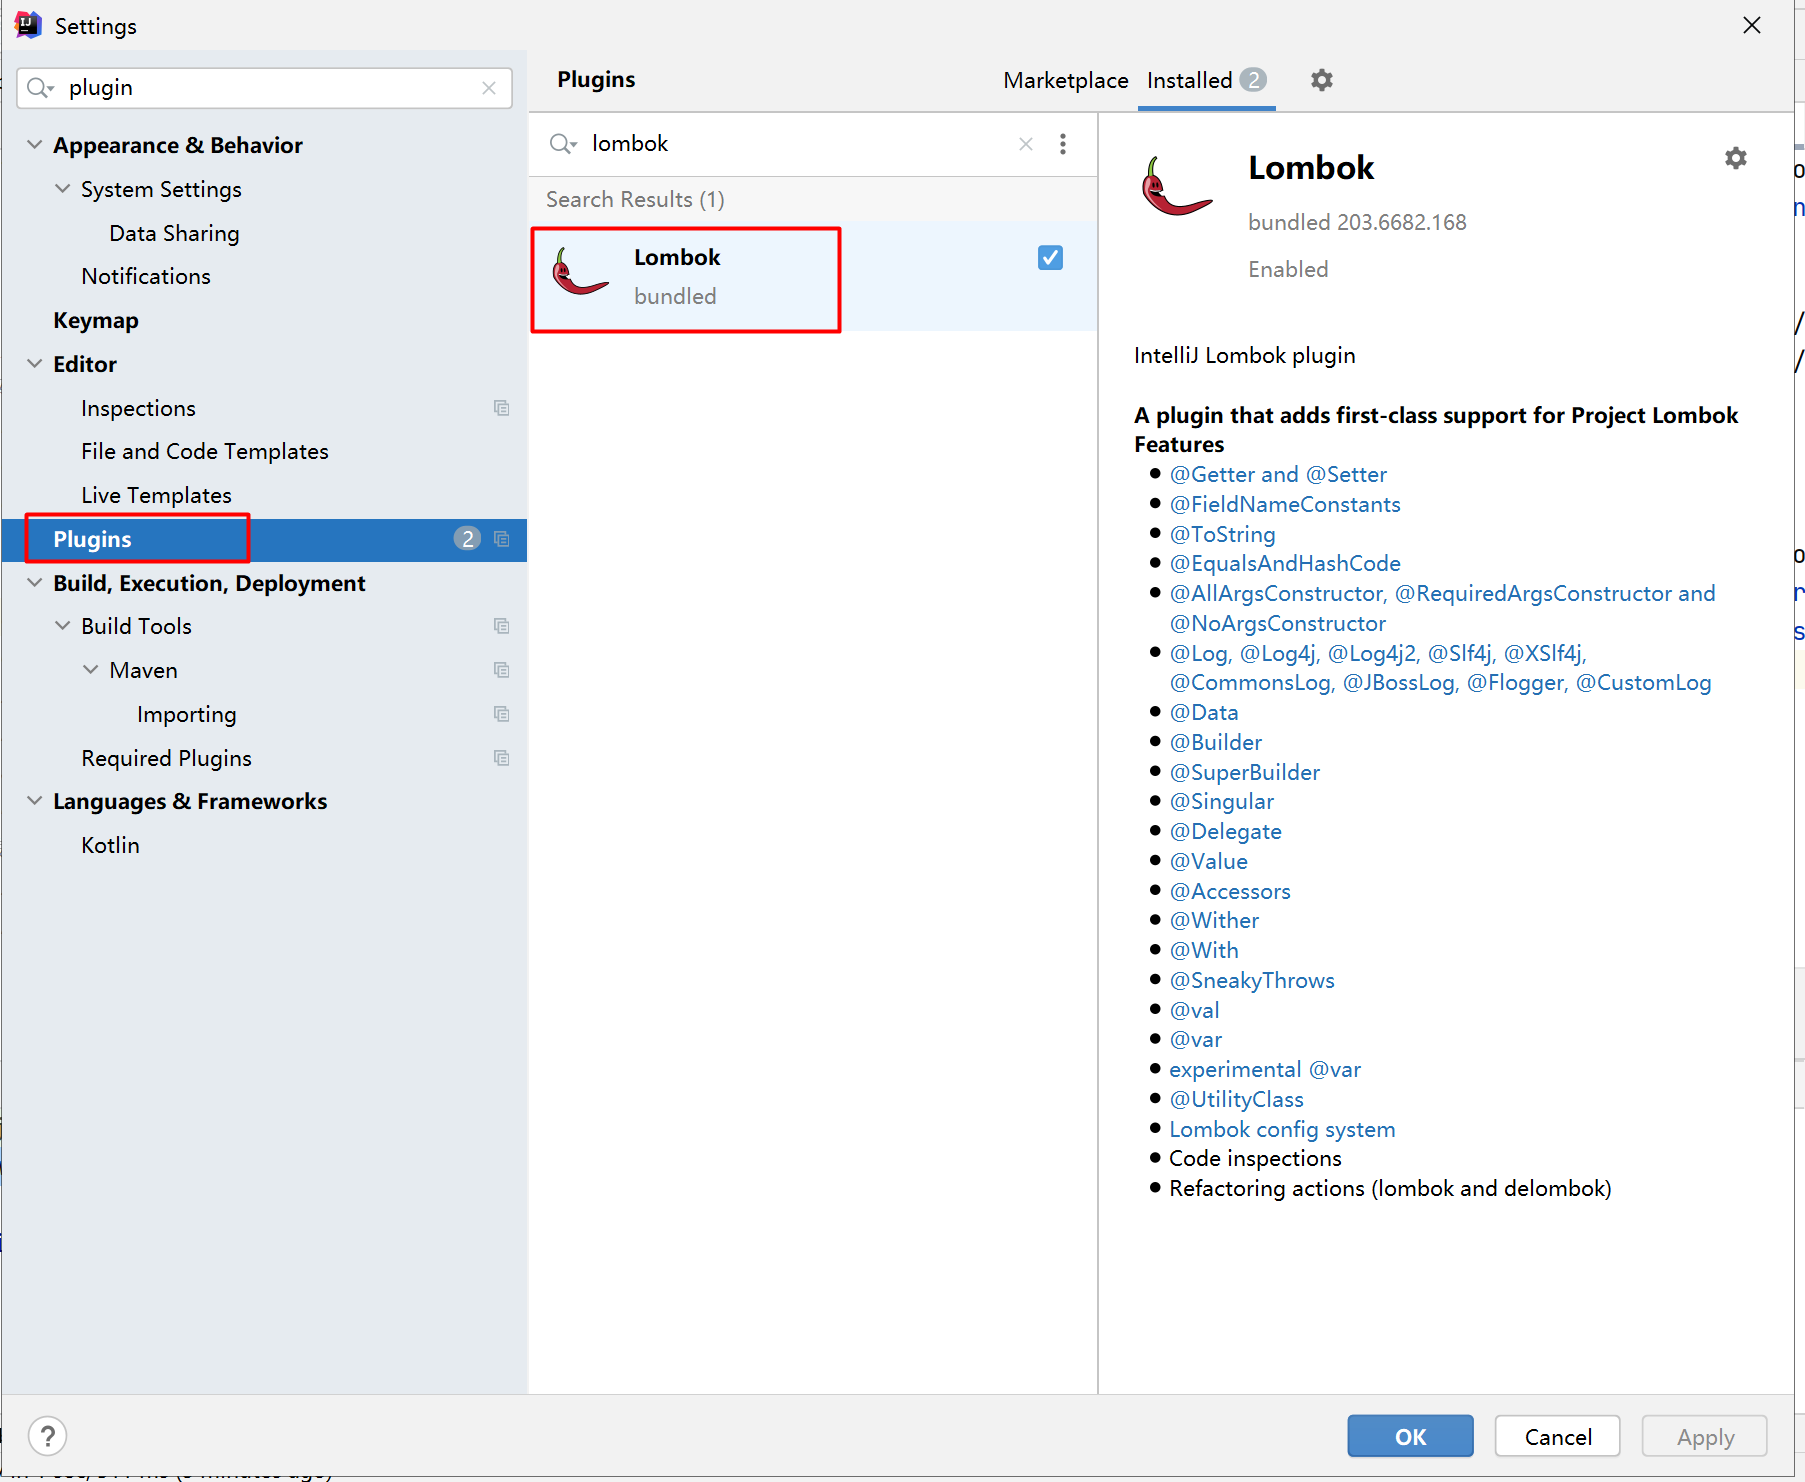1805x1482 pixels.
Task: Clear the lombok plugin search text
Action: pyautogui.click(x=1026, y=144)
